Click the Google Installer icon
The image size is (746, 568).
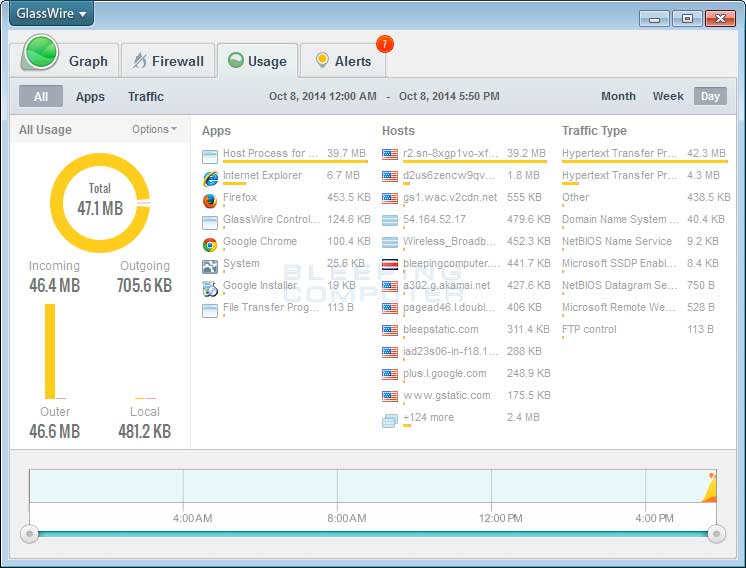point(210,288)
